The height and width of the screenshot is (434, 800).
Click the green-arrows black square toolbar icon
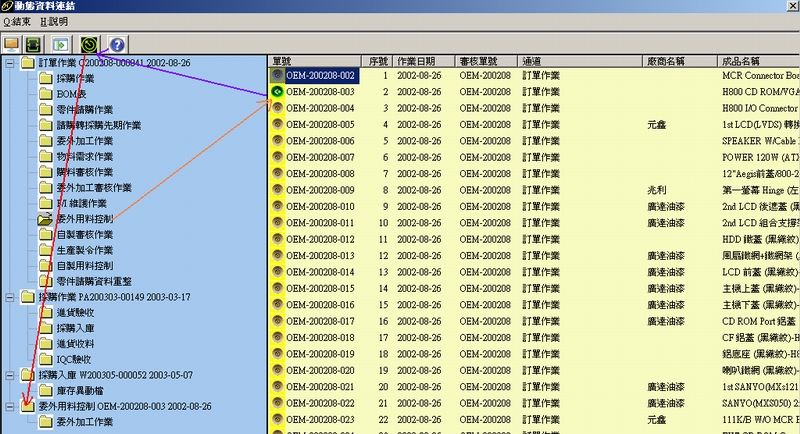click(34, 44)
